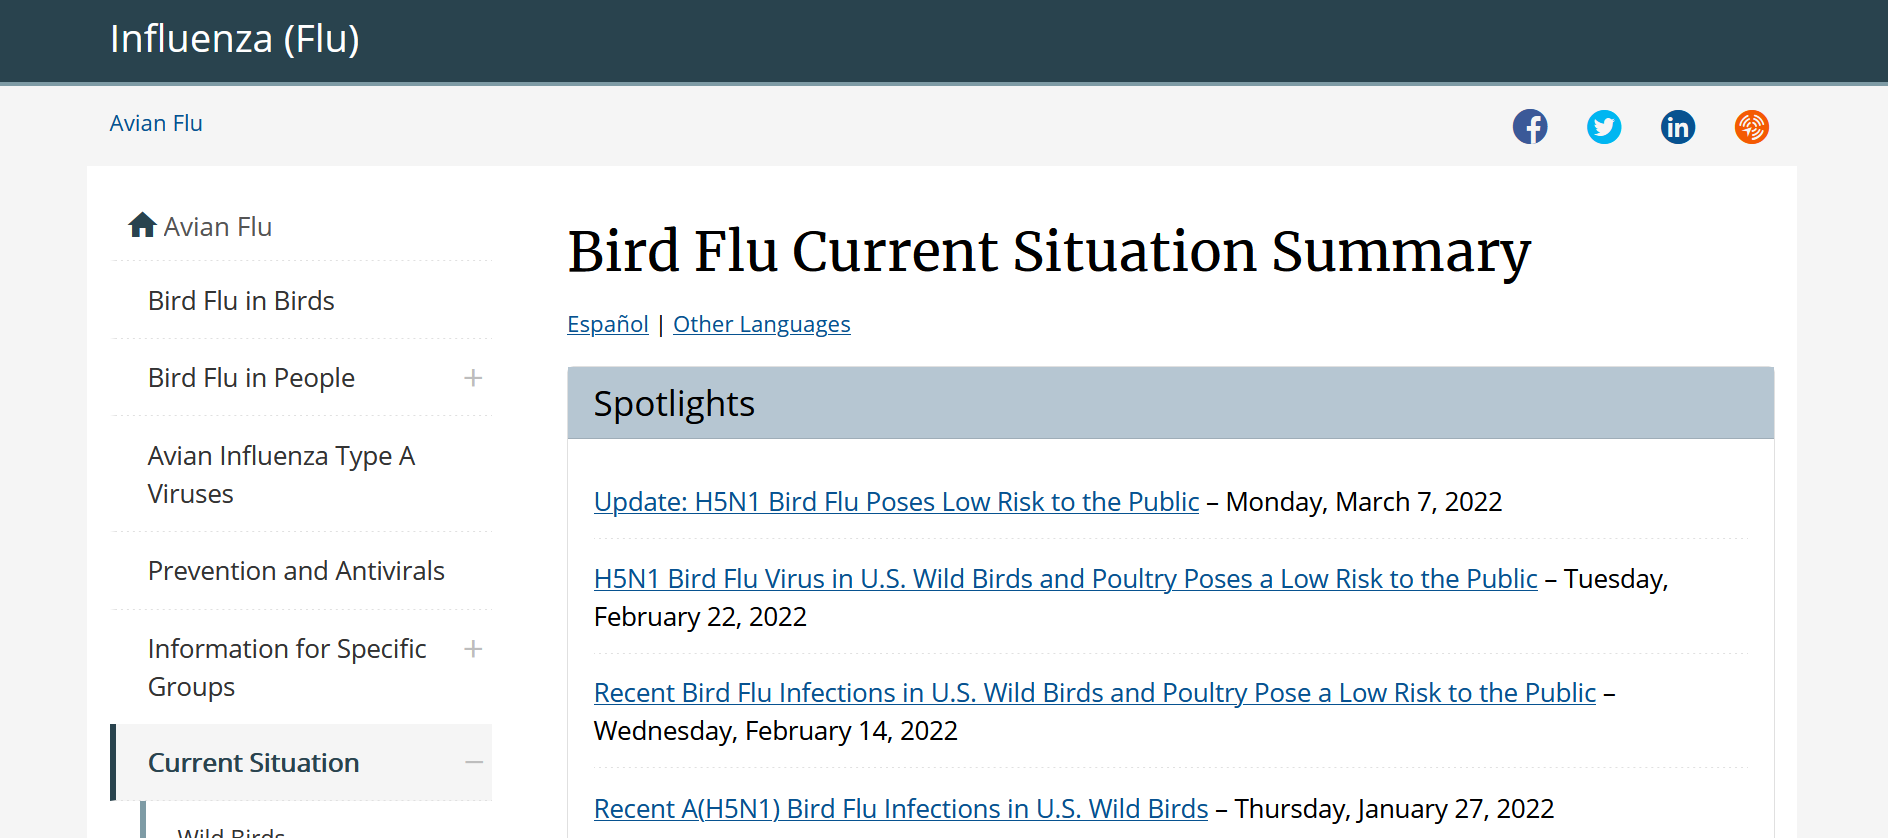
Task: Go to Avian Influenza Type A Viruses
Action: coord(281,475)
